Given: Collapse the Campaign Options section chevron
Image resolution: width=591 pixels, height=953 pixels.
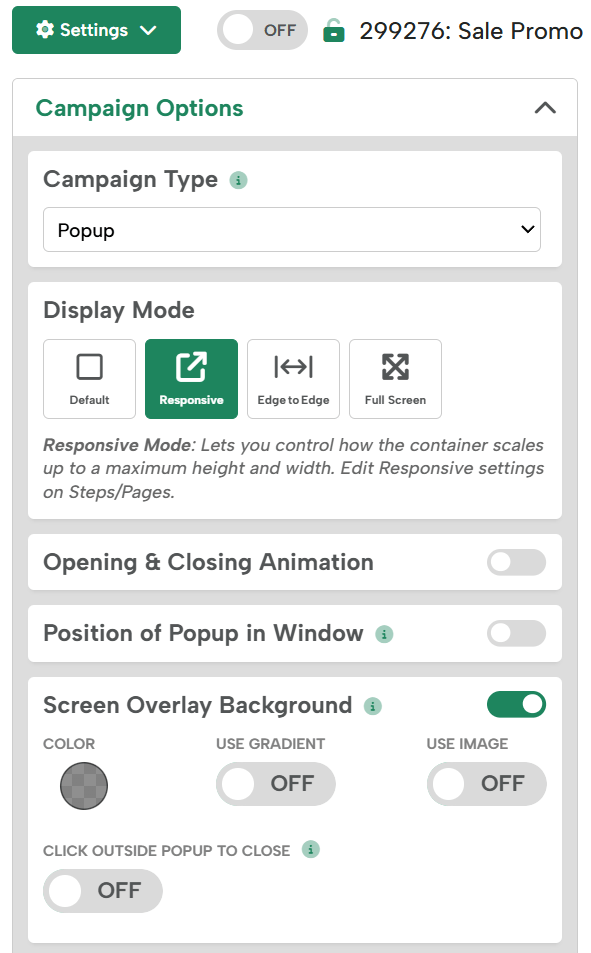Looking at the screenshot, I should click(x=545, y=108).
